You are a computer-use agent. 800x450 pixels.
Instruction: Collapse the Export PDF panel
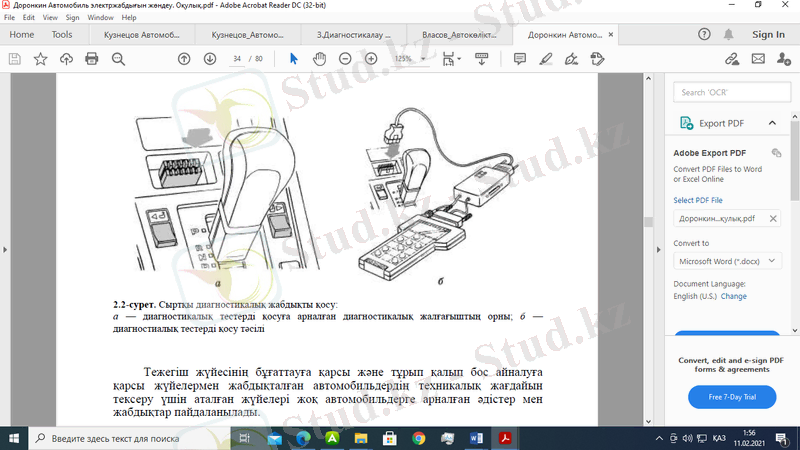[772, 123]
